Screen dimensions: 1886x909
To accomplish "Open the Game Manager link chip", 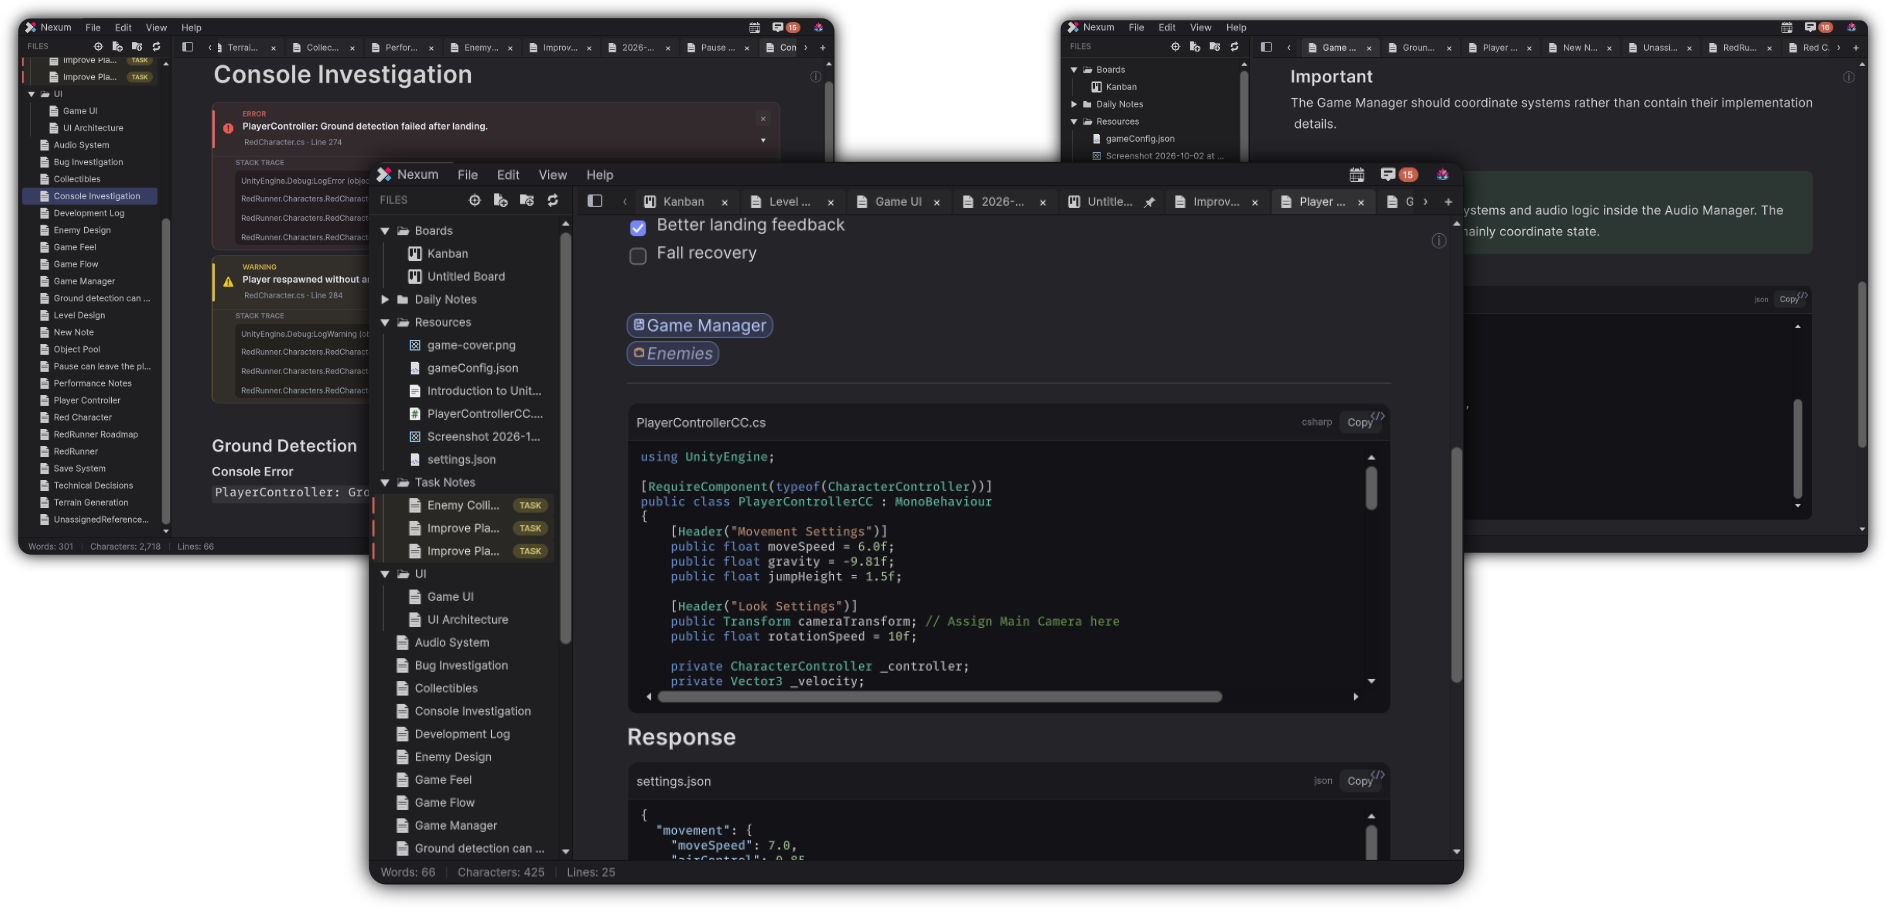I will click(700, 326).
